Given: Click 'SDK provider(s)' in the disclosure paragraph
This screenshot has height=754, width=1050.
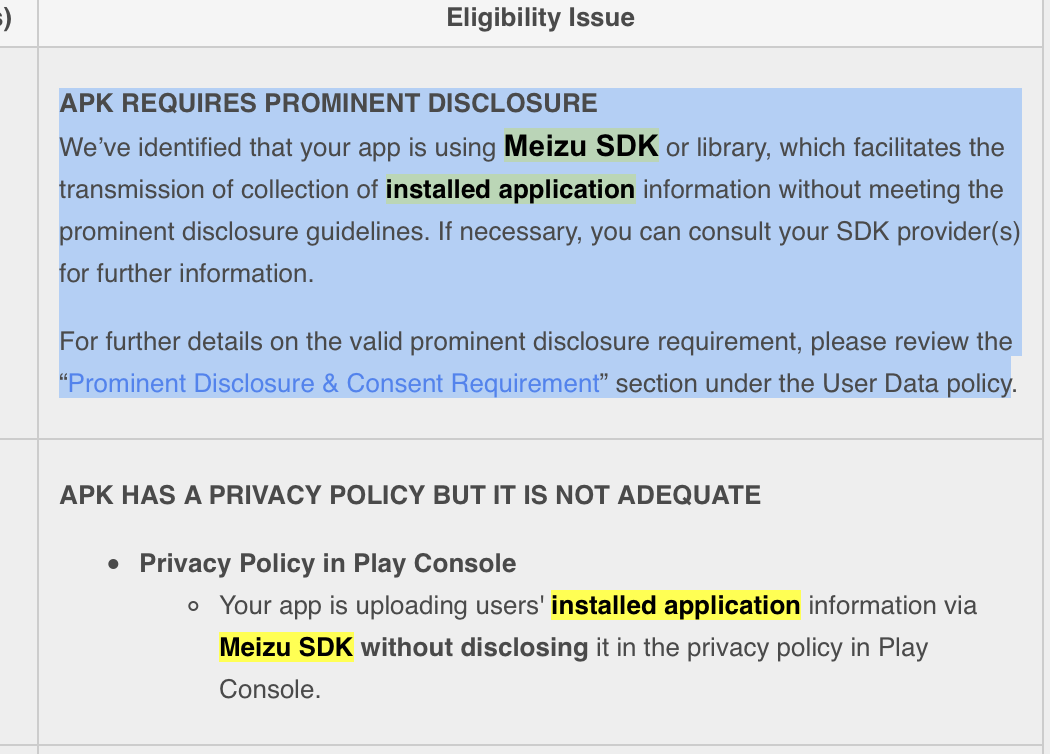Looking at the screenshot, I should 928,232.
